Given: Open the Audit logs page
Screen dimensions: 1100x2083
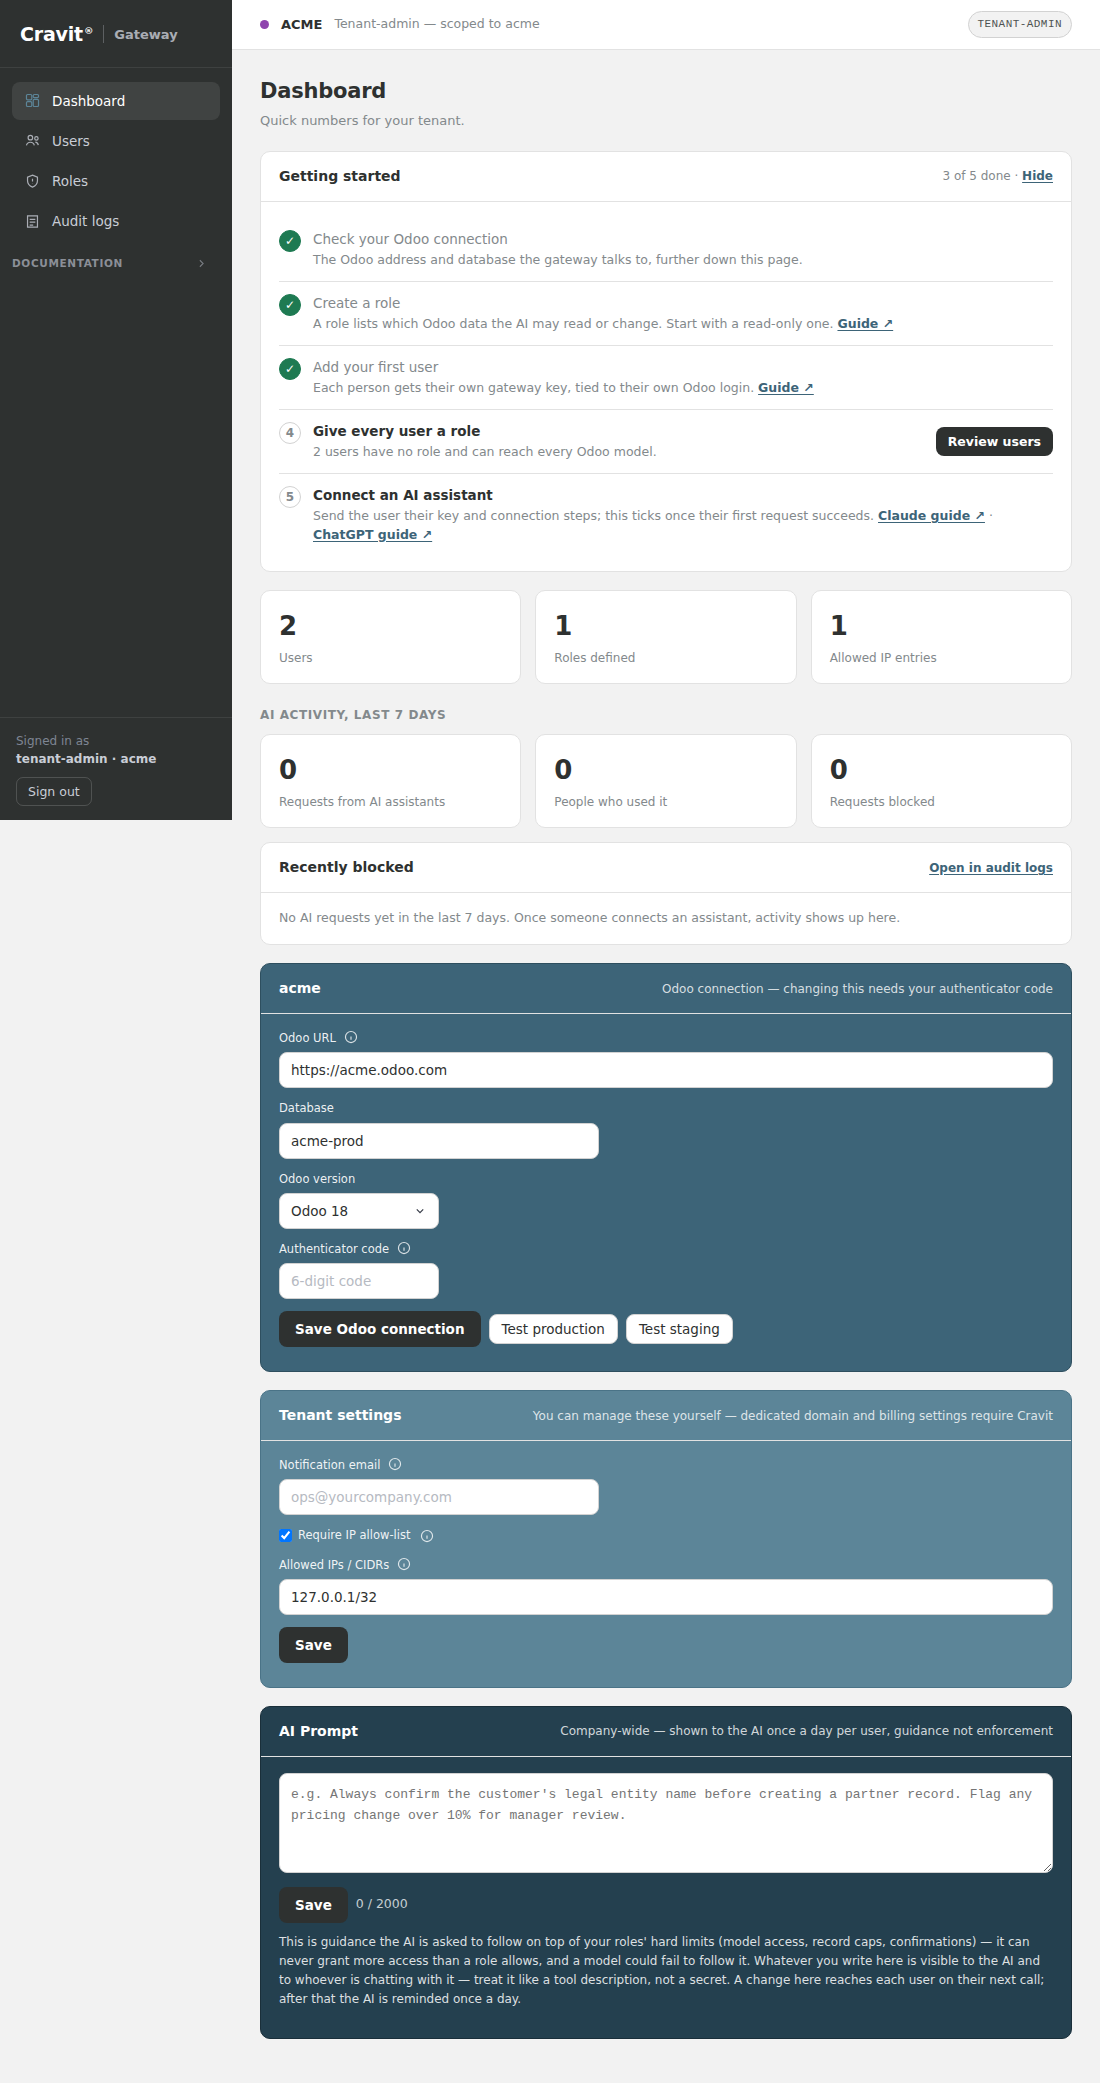Looking at the screenshot, I should pyautogui.click(x=116, y=221).
